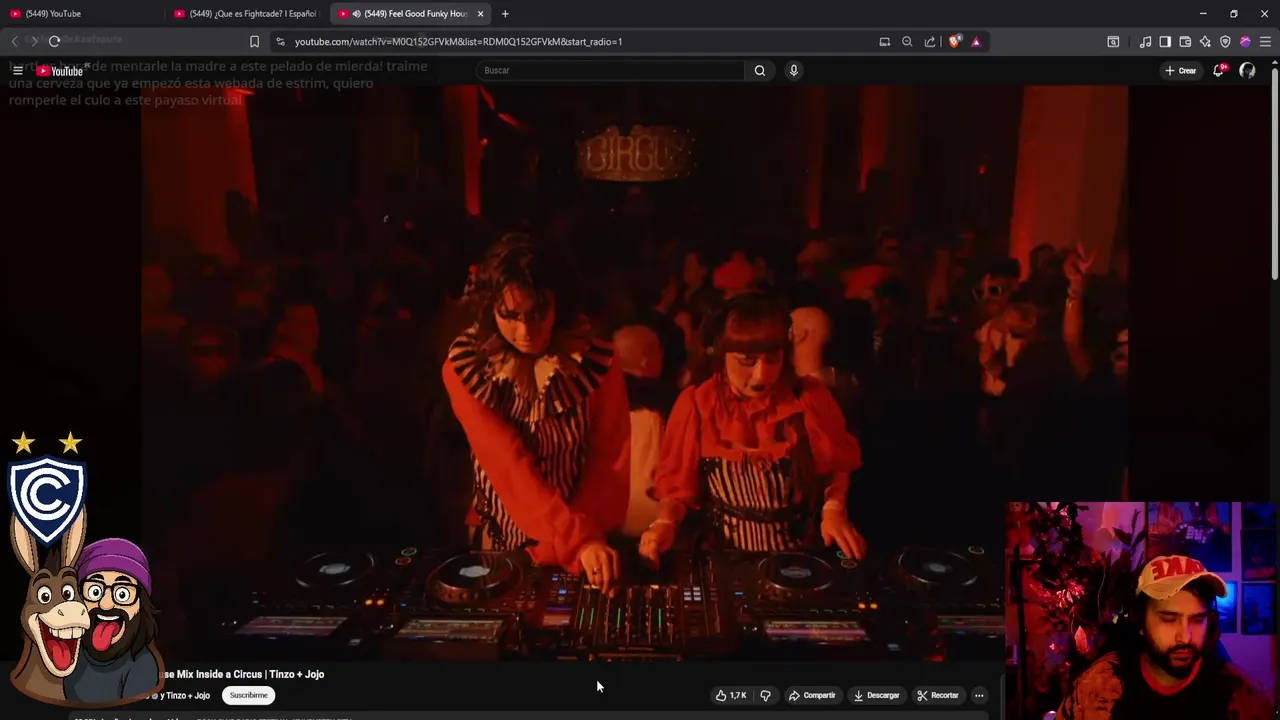Open more actions ellipsis under video
This screenshot has height=720, width=1280.
[979, 695]
